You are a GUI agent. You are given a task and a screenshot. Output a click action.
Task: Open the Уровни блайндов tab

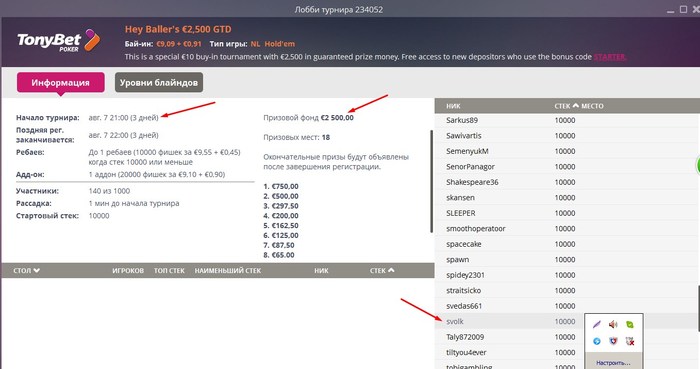[159, 83]
